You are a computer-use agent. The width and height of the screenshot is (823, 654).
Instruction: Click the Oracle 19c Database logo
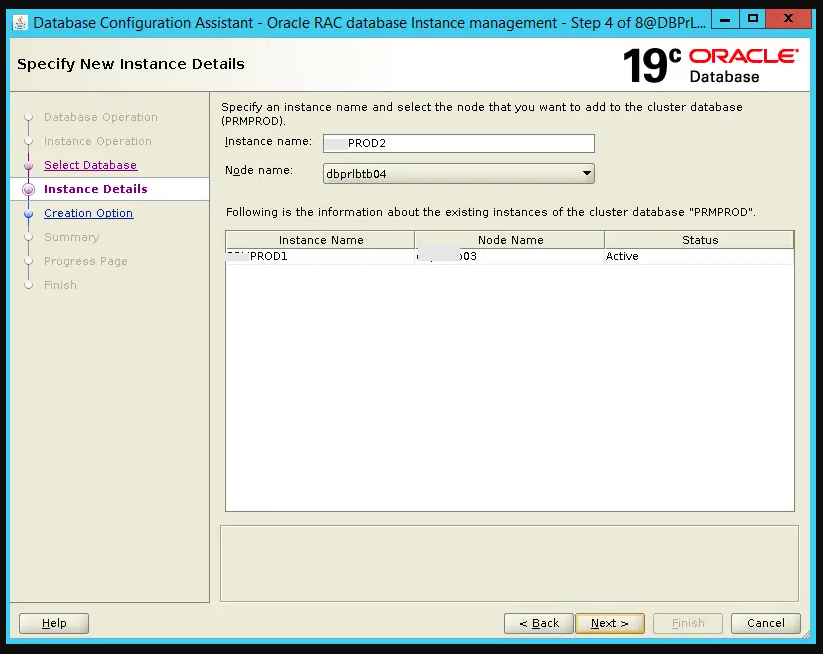click(711, 66)
